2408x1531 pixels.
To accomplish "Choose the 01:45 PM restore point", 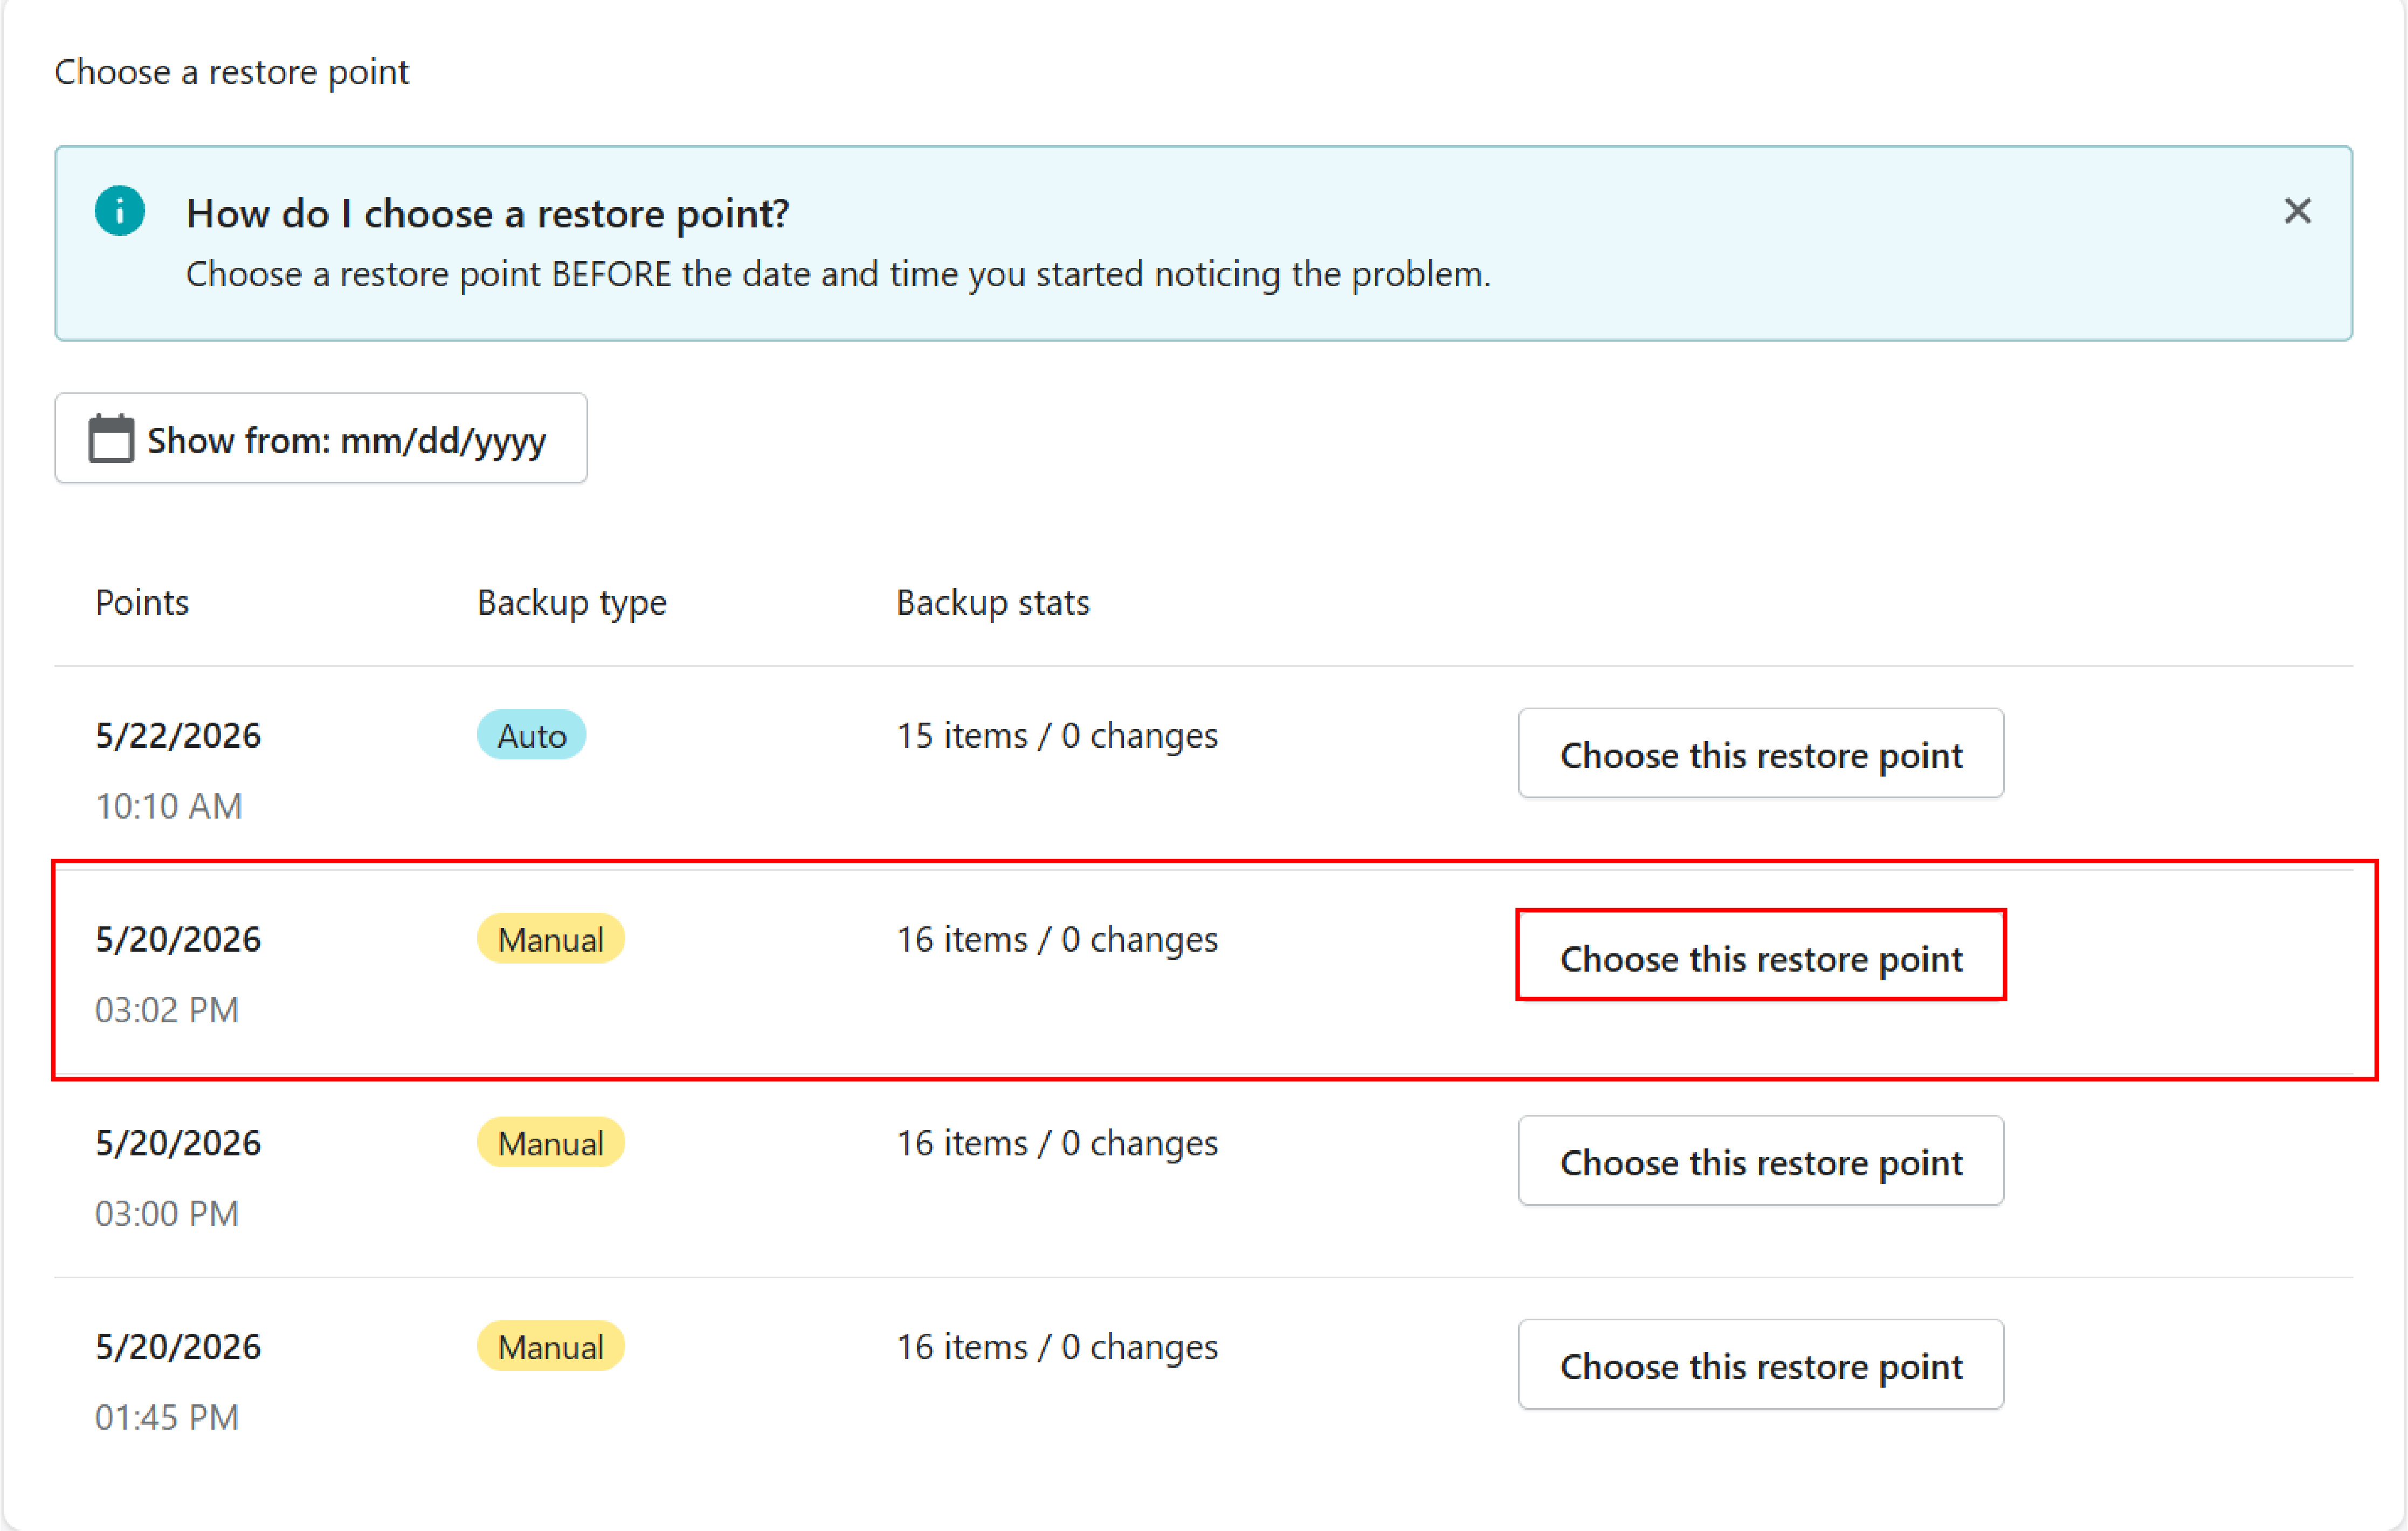I will (1760, 1365).
